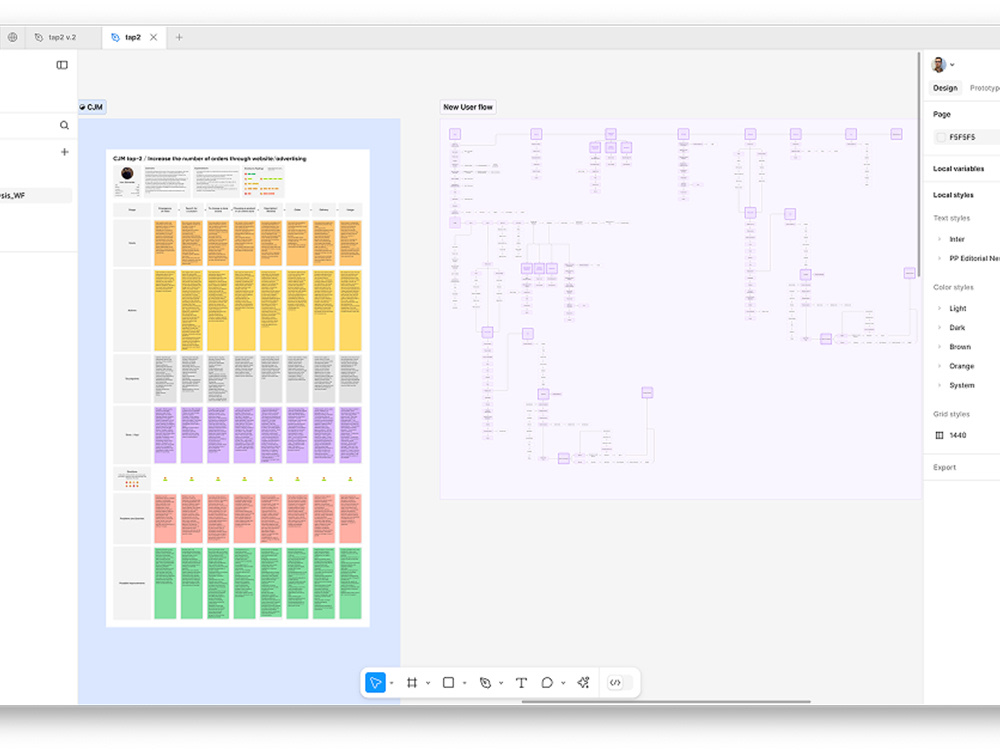Open the AI Actions sparkle tool

(x=584, y=682)
